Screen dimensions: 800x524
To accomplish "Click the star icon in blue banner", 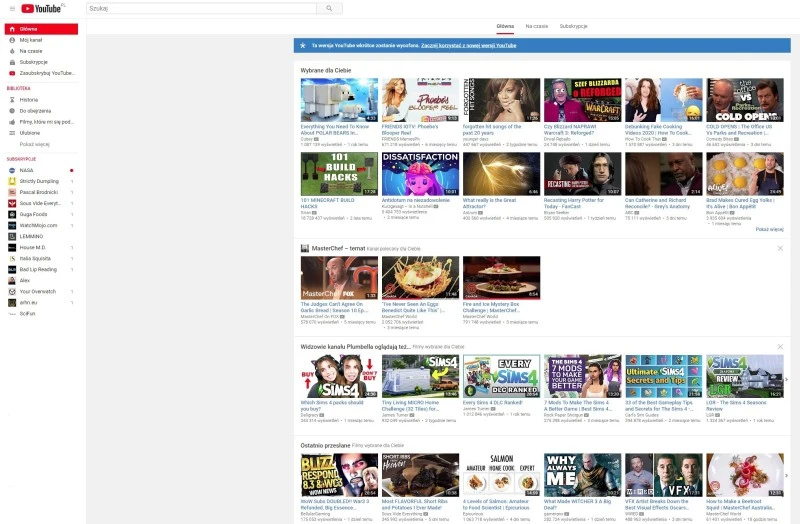I will pos(303,45).
